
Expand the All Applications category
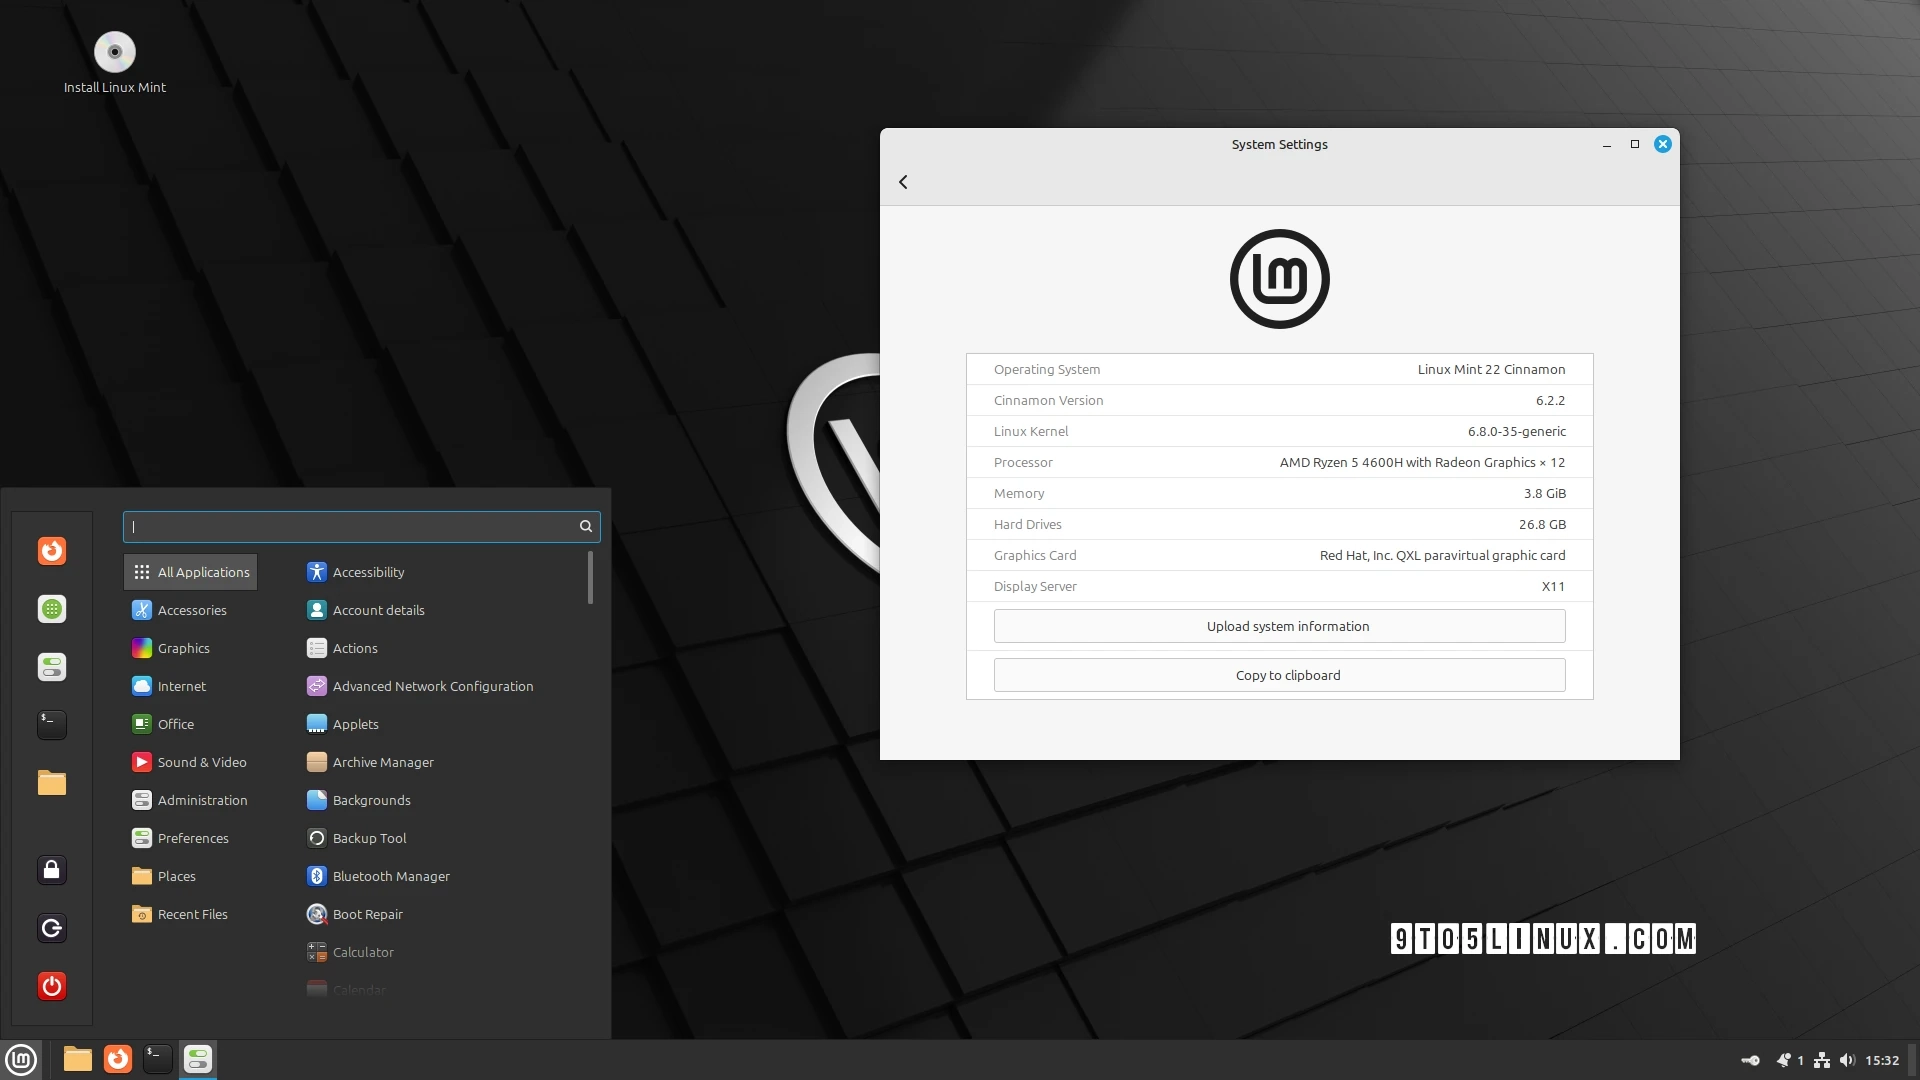(202, 571)
